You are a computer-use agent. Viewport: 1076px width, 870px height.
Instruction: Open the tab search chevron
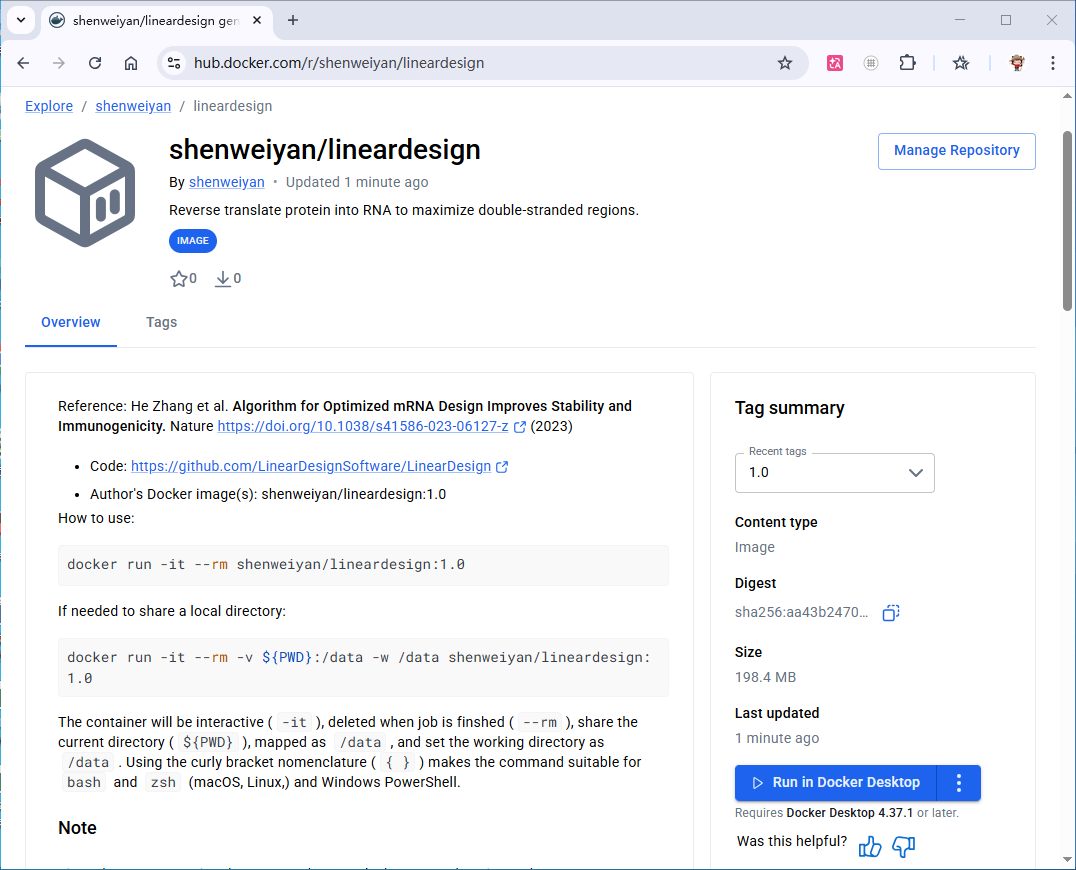coord(20,20)
